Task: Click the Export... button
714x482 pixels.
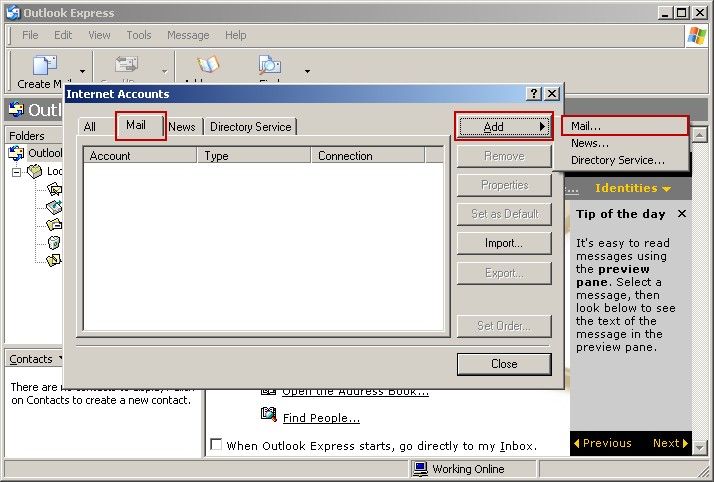Action: click(504, 273)
